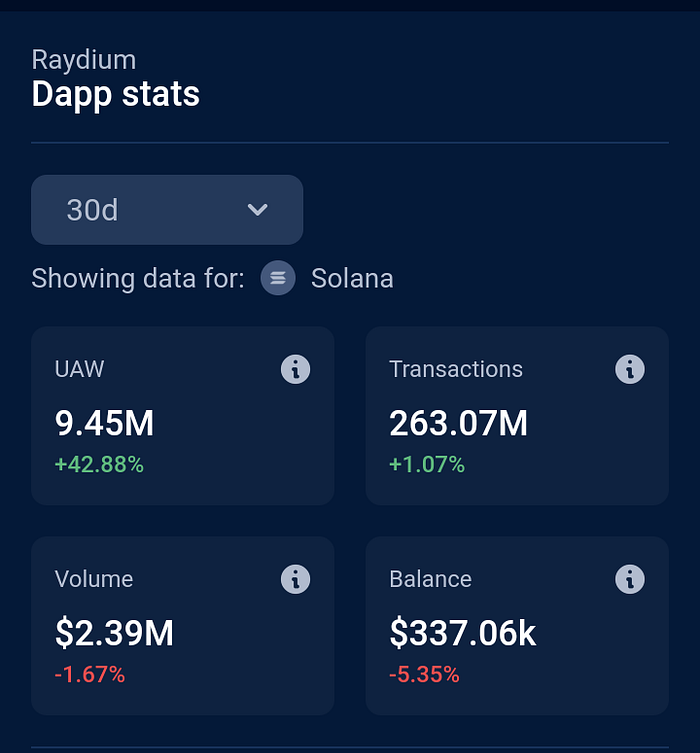Select the Transactions card label
The image size is (700, 753).
point(455,369)
